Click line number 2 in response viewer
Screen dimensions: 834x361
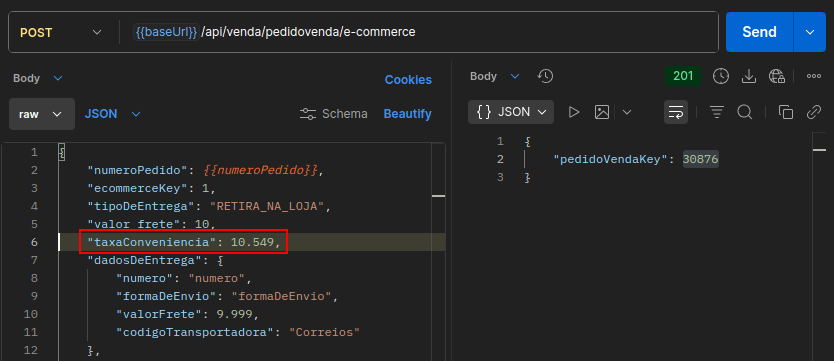(499, 159)
